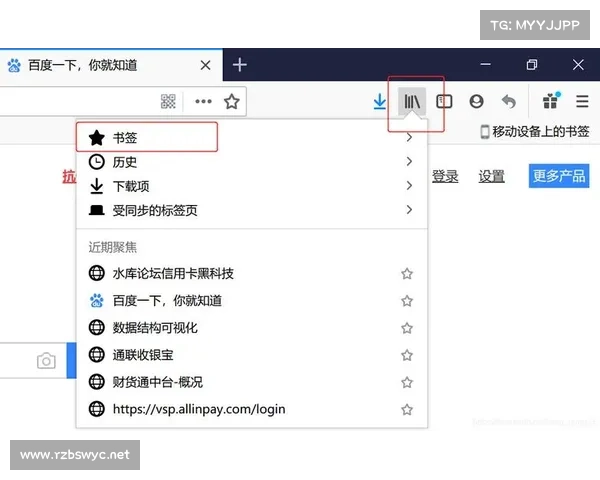The image size is (600, 480).
Task: Click the 登录 link on Baidu page
Action: tap(445, 176)
